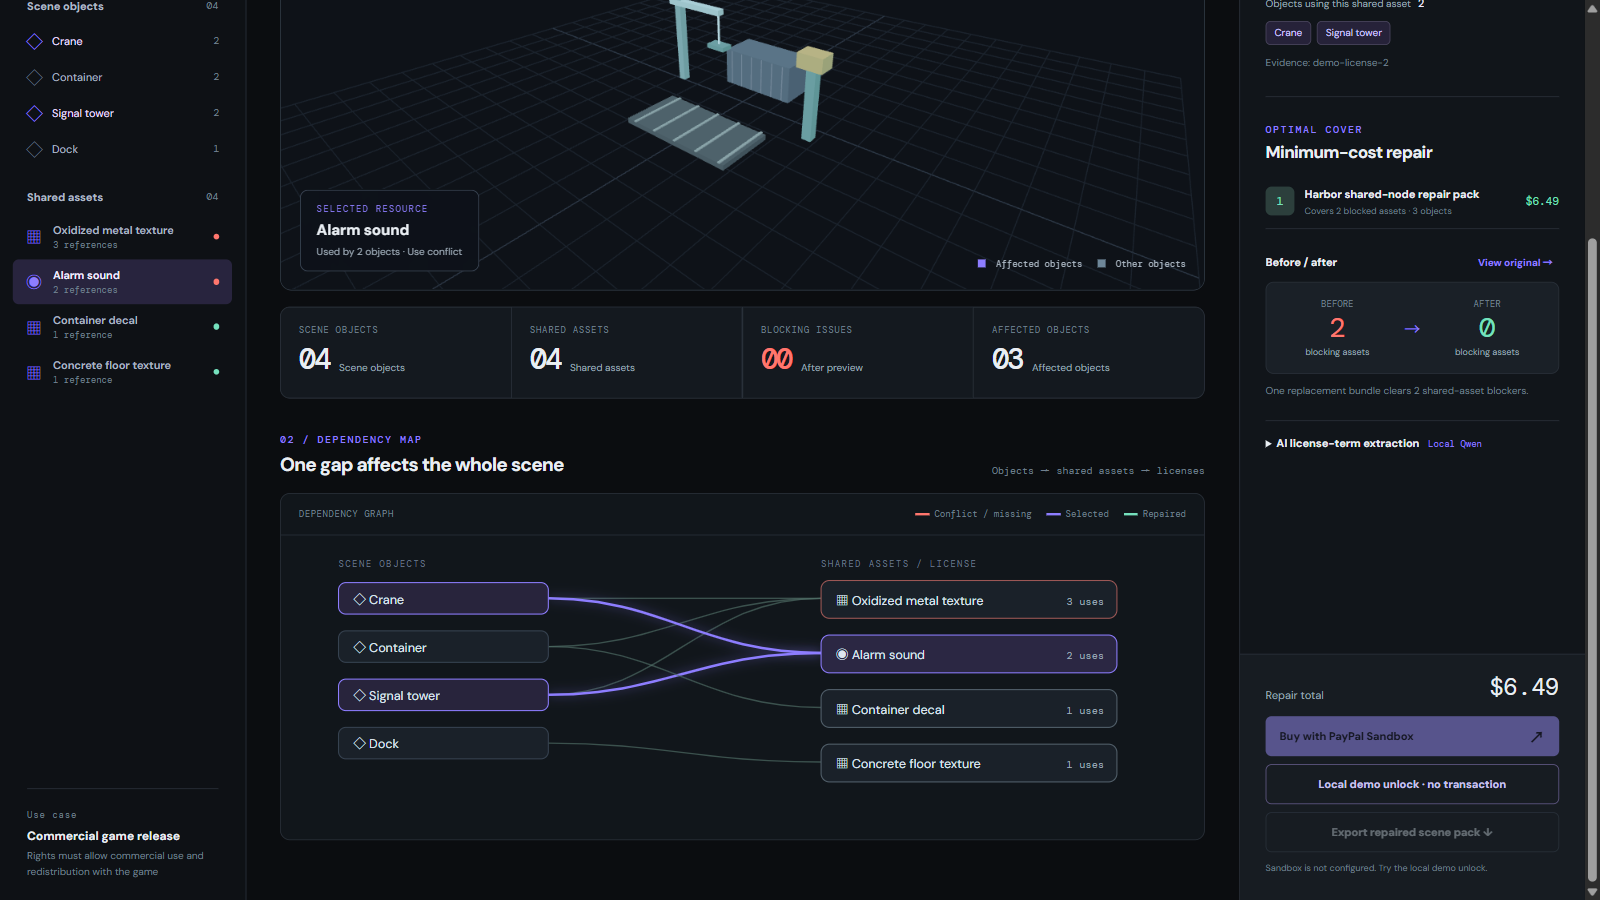The image size is (1600, 900).
Task: Select Dock in the Scene objects list
Action: pos(123,149)
